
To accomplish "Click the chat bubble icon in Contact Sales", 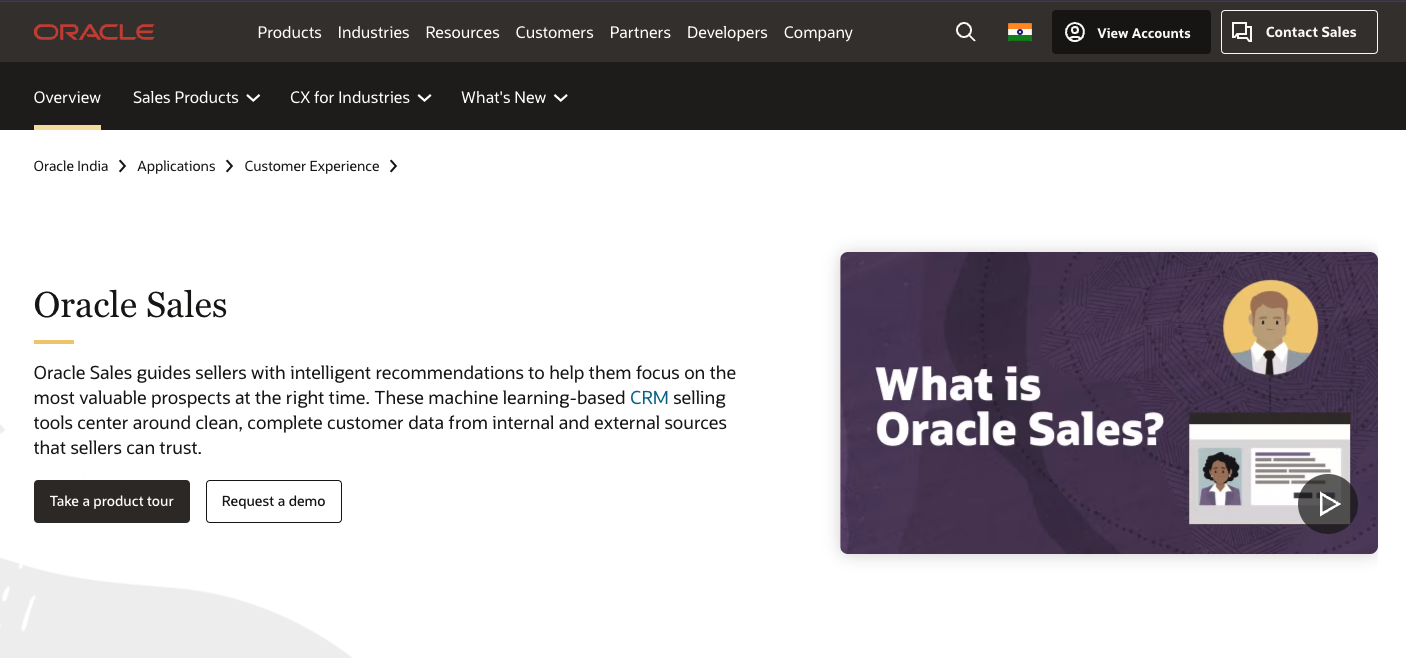I will (x=1242, y=32).
